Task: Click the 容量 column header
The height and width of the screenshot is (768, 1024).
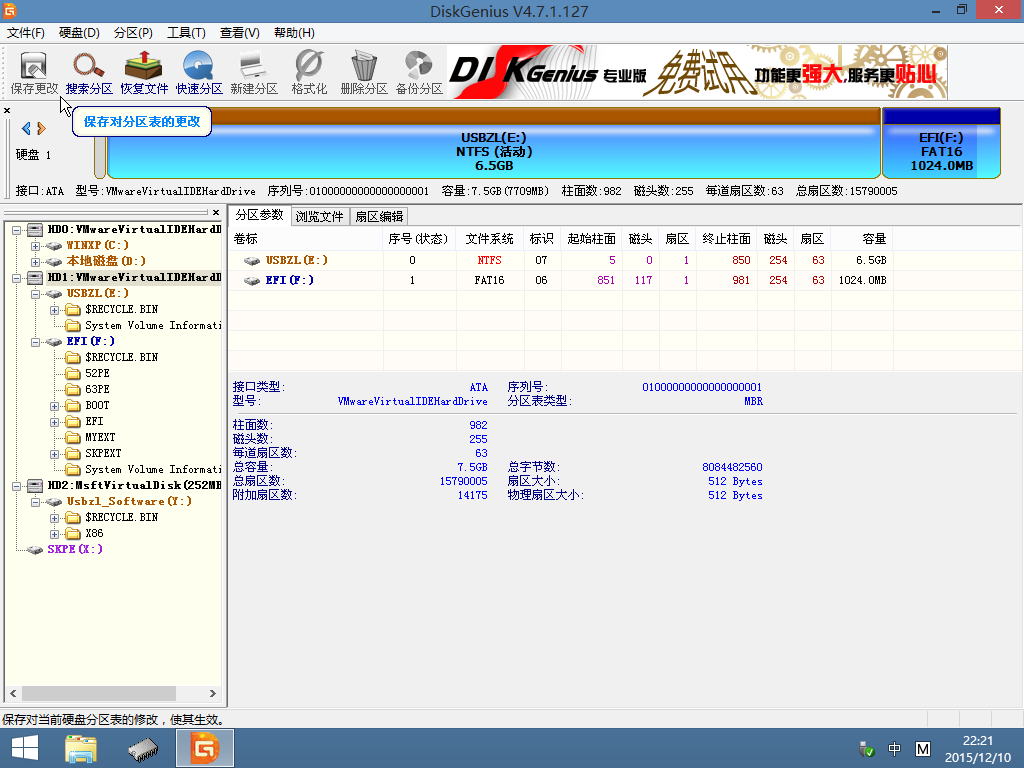Action: [x=862, y=239]
